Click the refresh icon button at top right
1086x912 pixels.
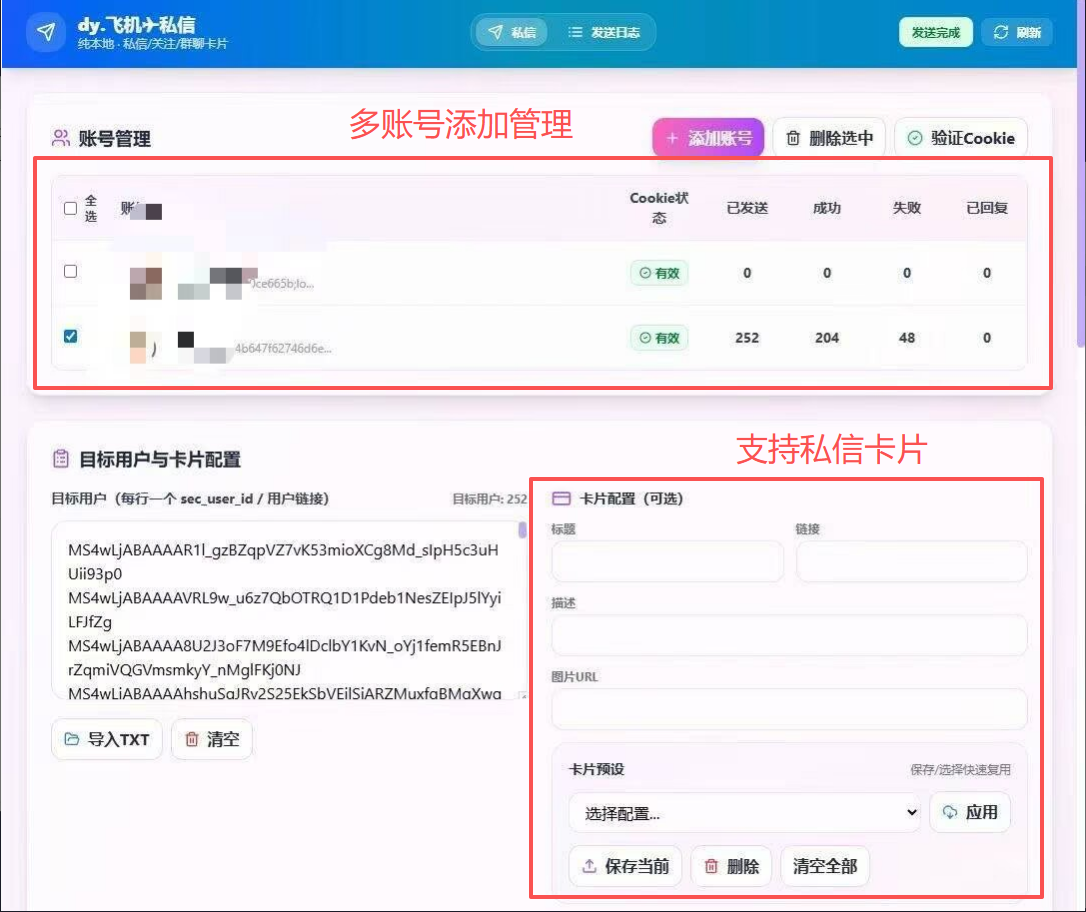(x=1001, y=32)
